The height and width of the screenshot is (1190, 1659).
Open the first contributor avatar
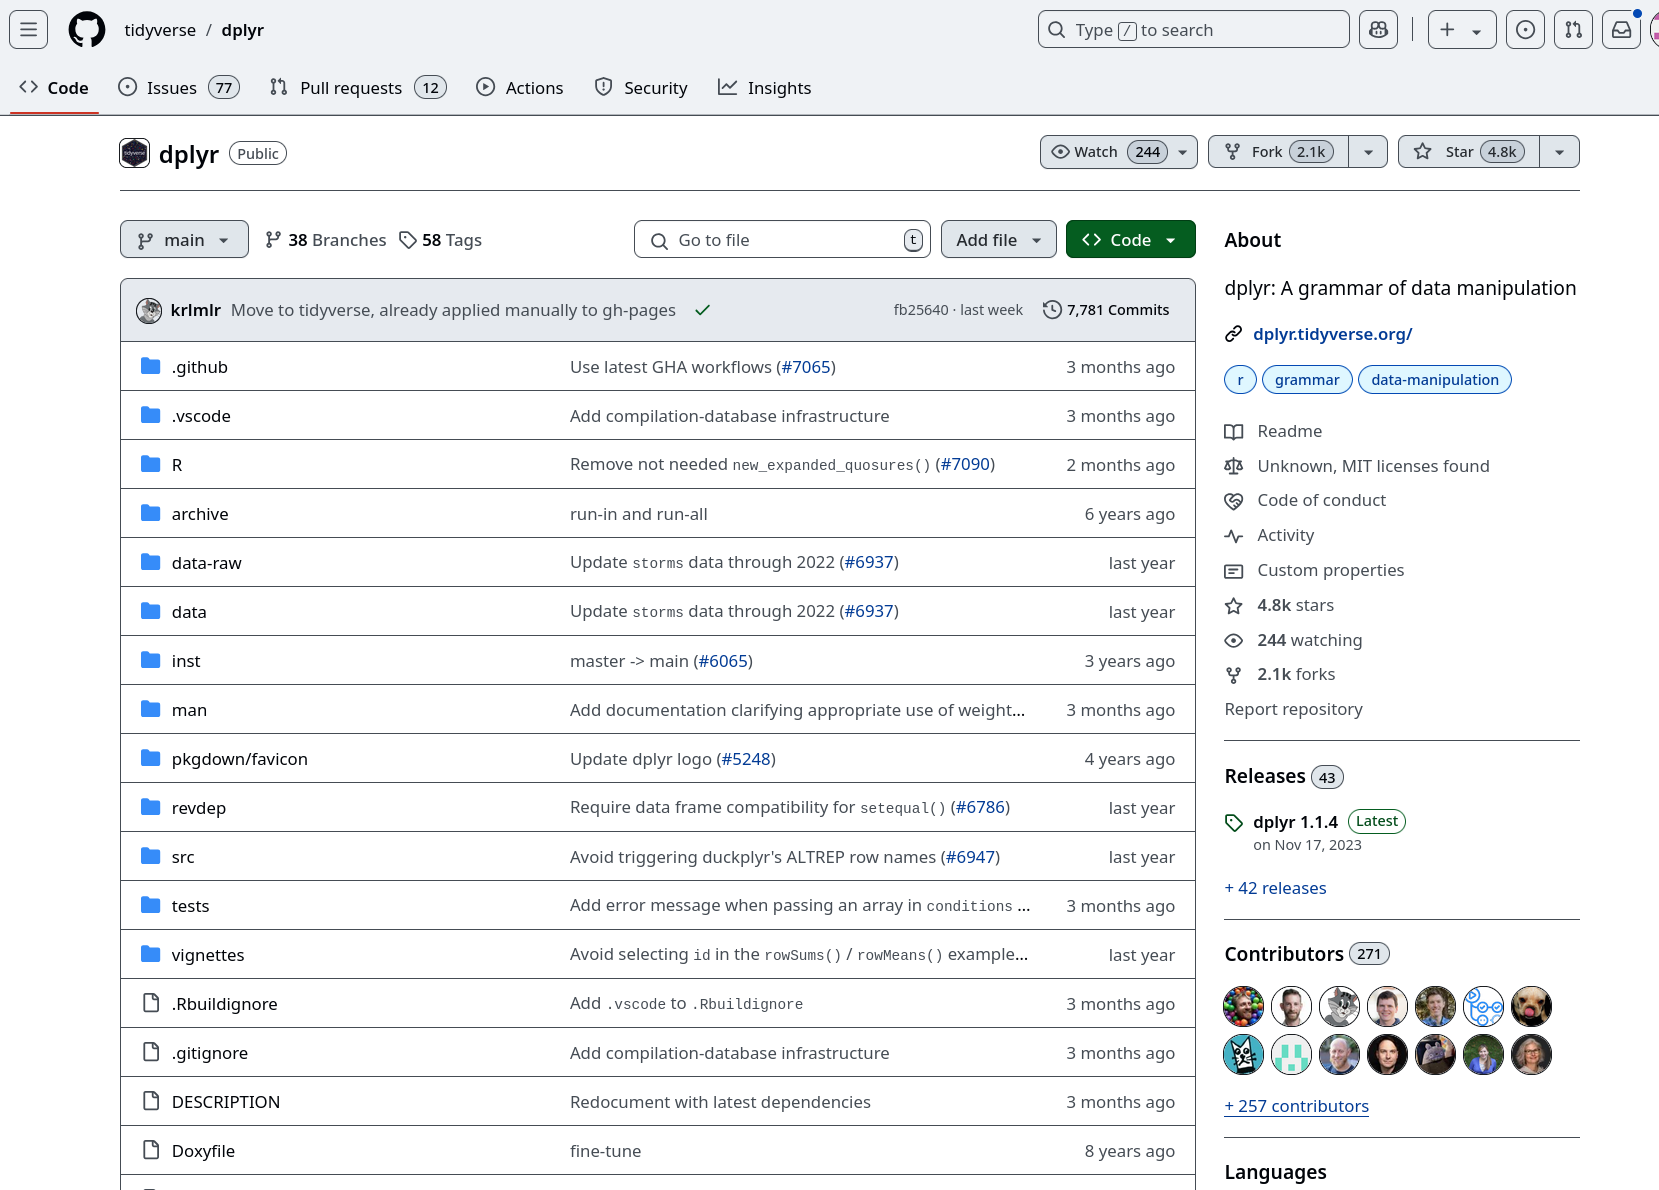click(x=1243, y=1006)
